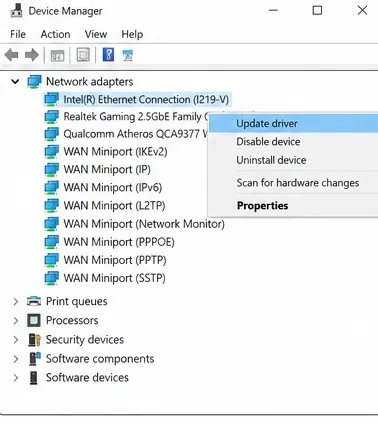Image resolution: width=378 pixels, height=423 pixels.
Task: Expand the Processors category
Action: [16, 321]
